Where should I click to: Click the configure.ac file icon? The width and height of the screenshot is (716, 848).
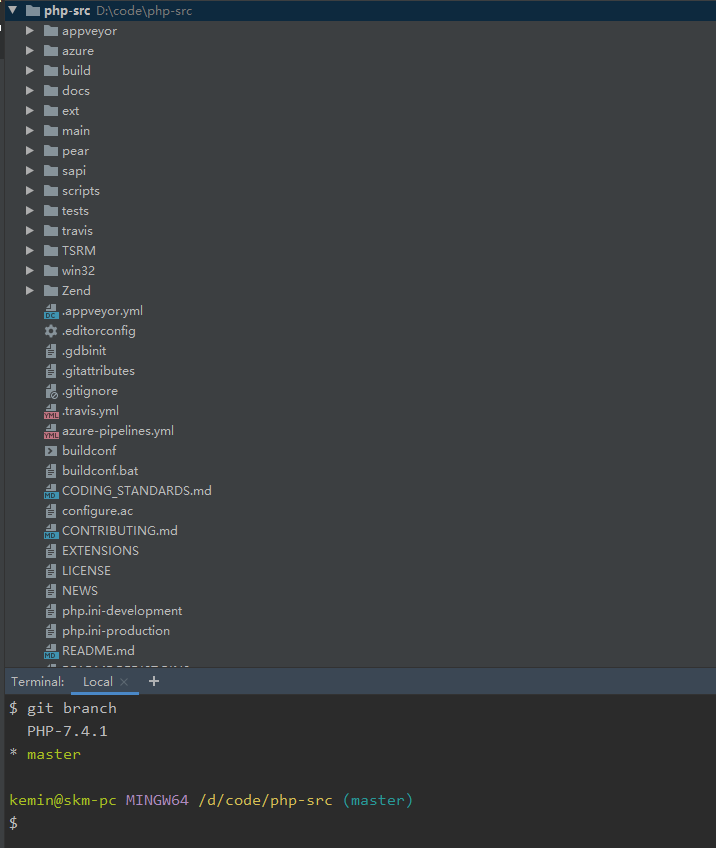[51, 511]
